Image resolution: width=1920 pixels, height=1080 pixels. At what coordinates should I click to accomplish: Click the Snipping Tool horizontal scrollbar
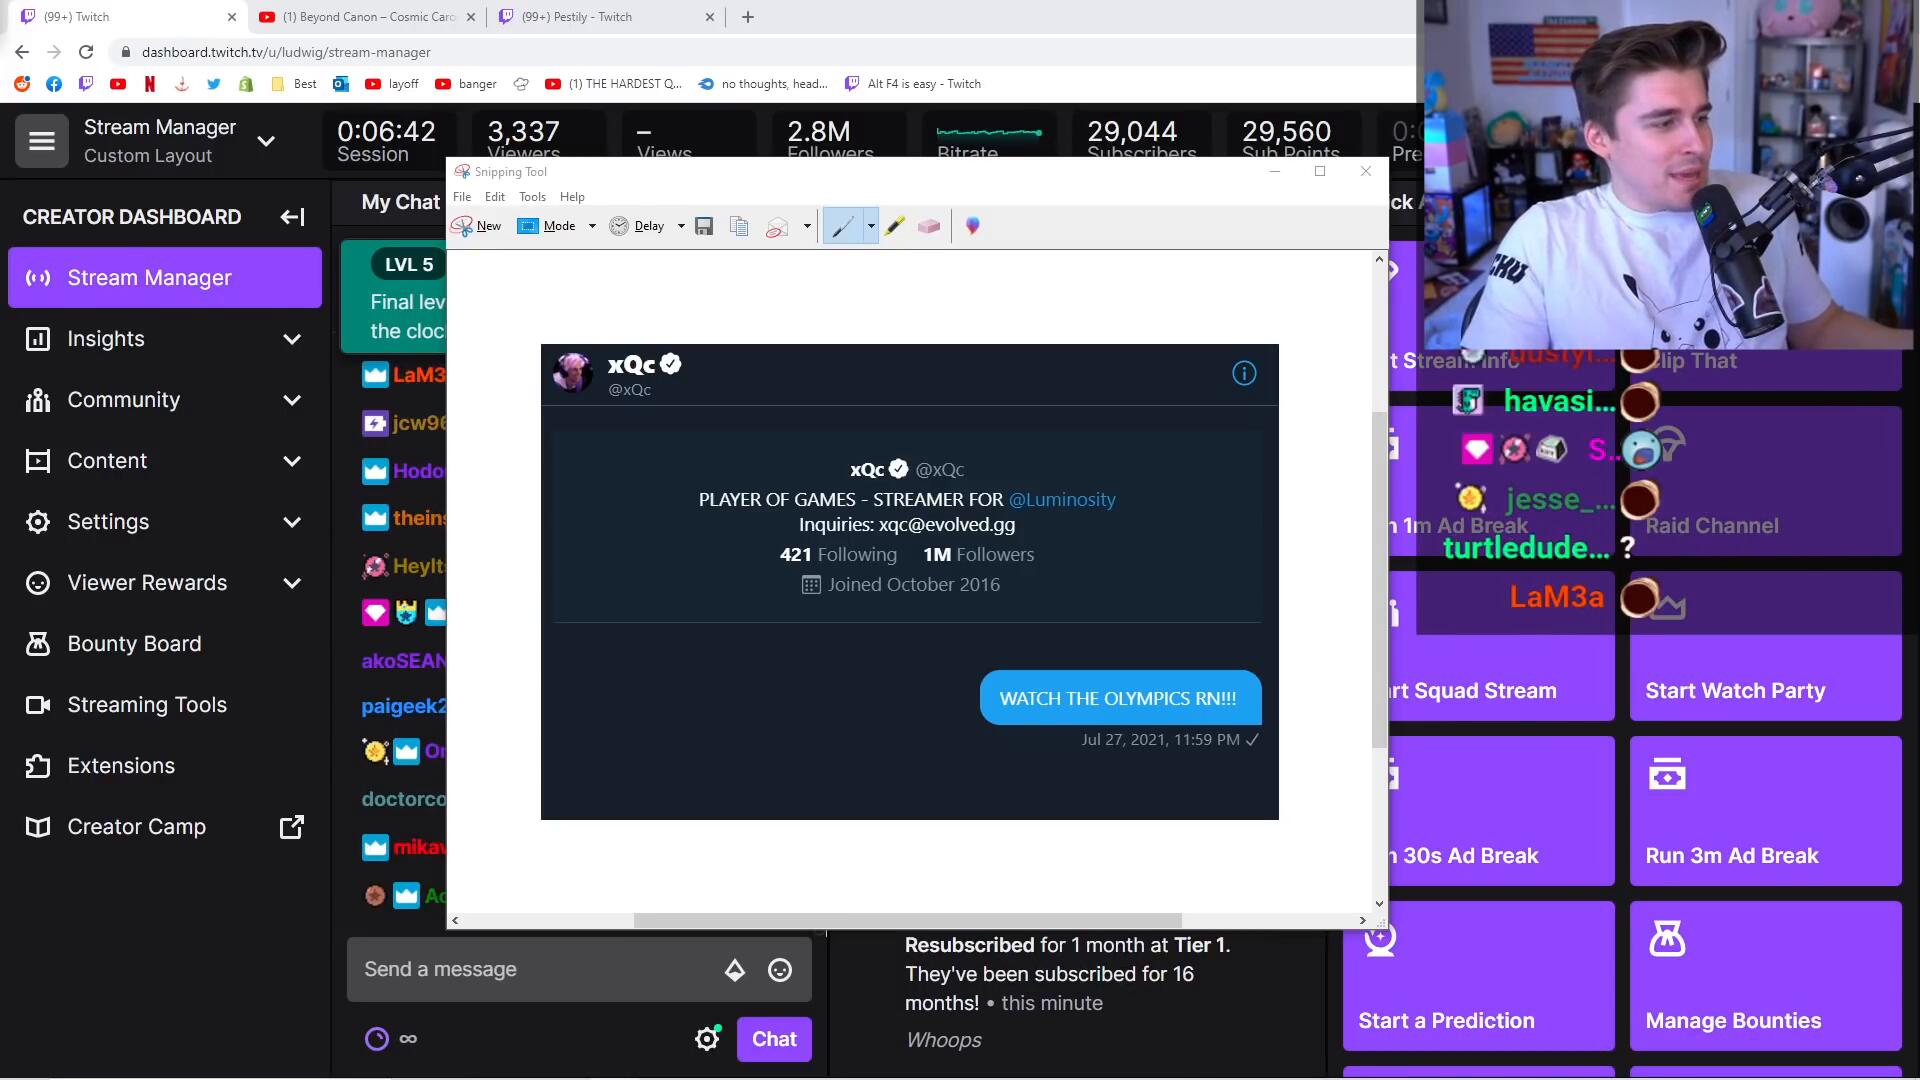[907, 920]
